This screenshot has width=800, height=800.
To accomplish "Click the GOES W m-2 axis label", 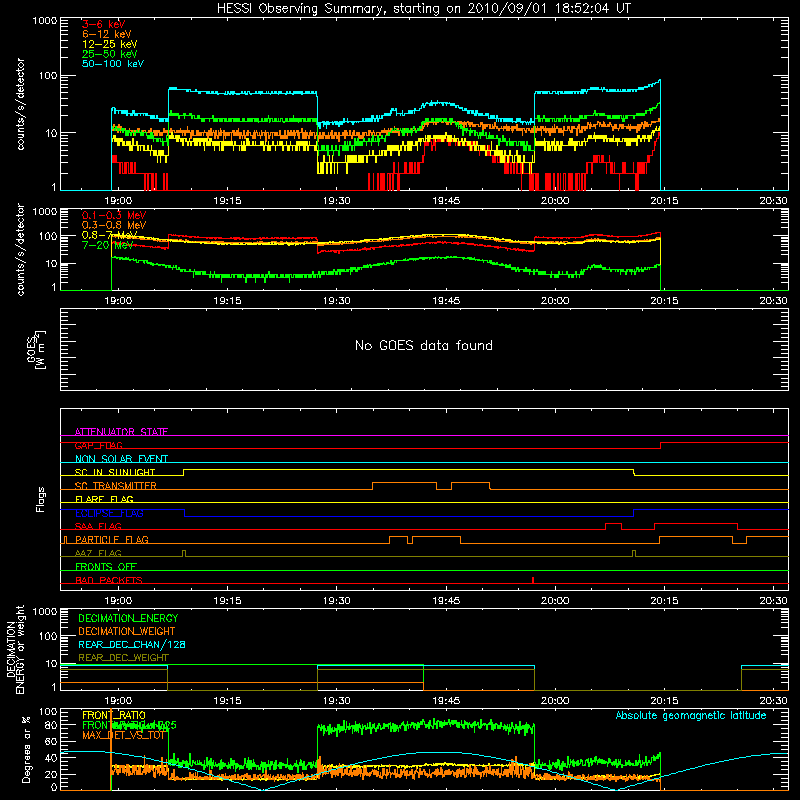I will [36, 349].
